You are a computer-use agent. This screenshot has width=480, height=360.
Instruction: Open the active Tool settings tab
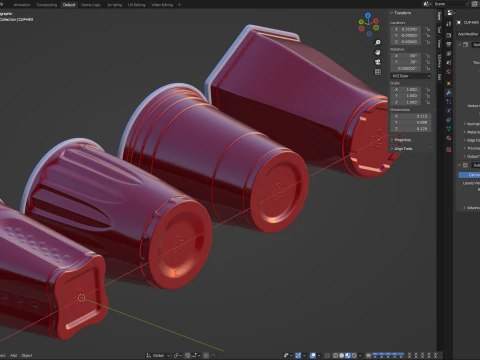449,23
